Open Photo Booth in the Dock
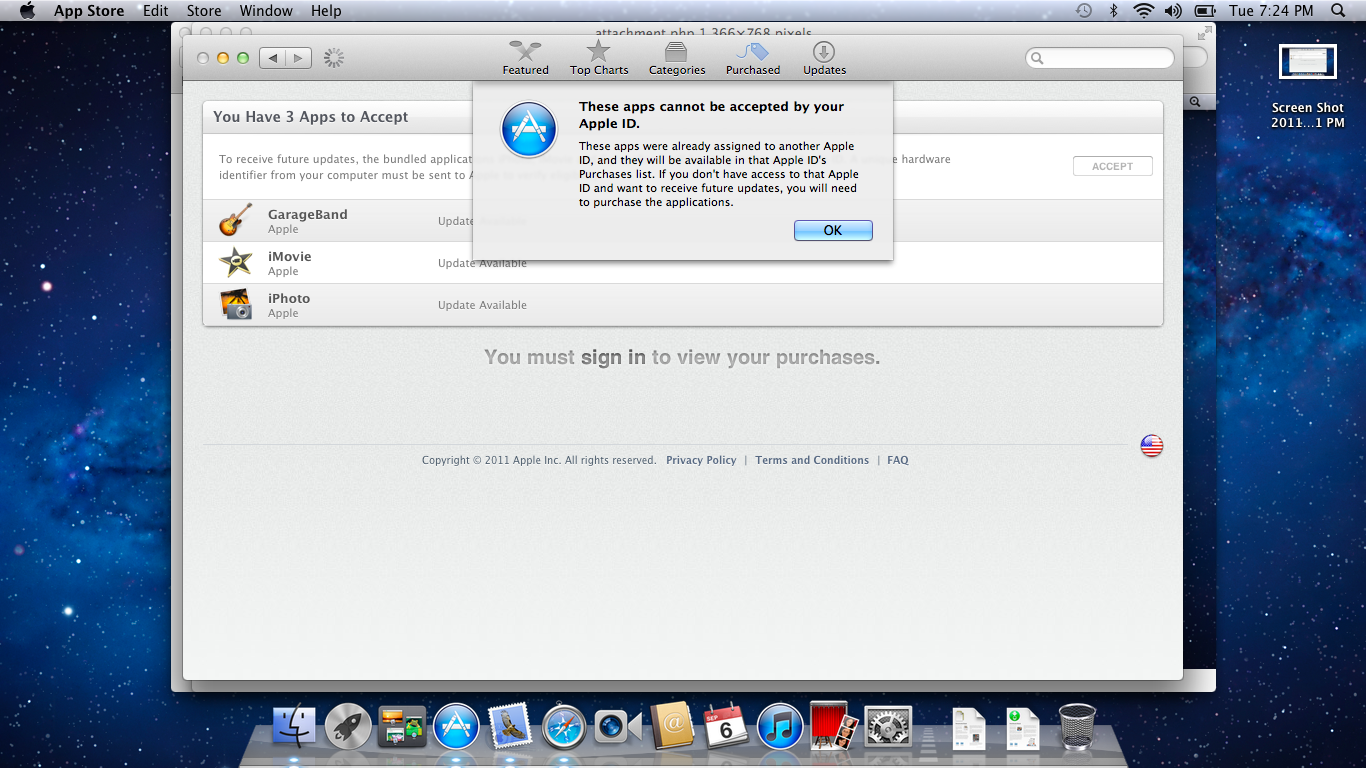 click(x=834, y=725)
